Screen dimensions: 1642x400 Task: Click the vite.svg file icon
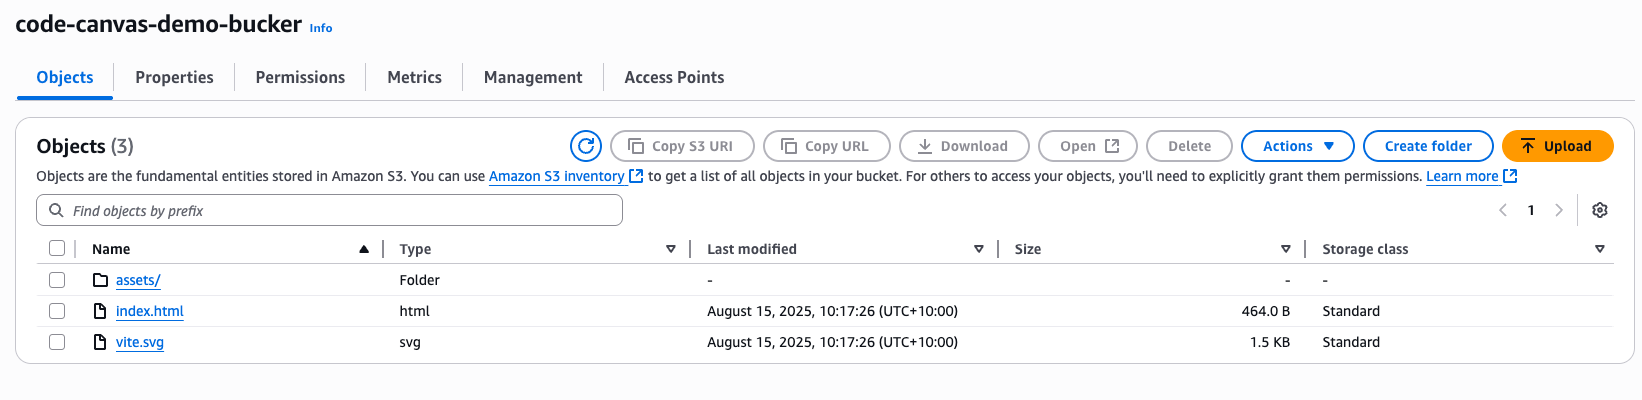100,342
